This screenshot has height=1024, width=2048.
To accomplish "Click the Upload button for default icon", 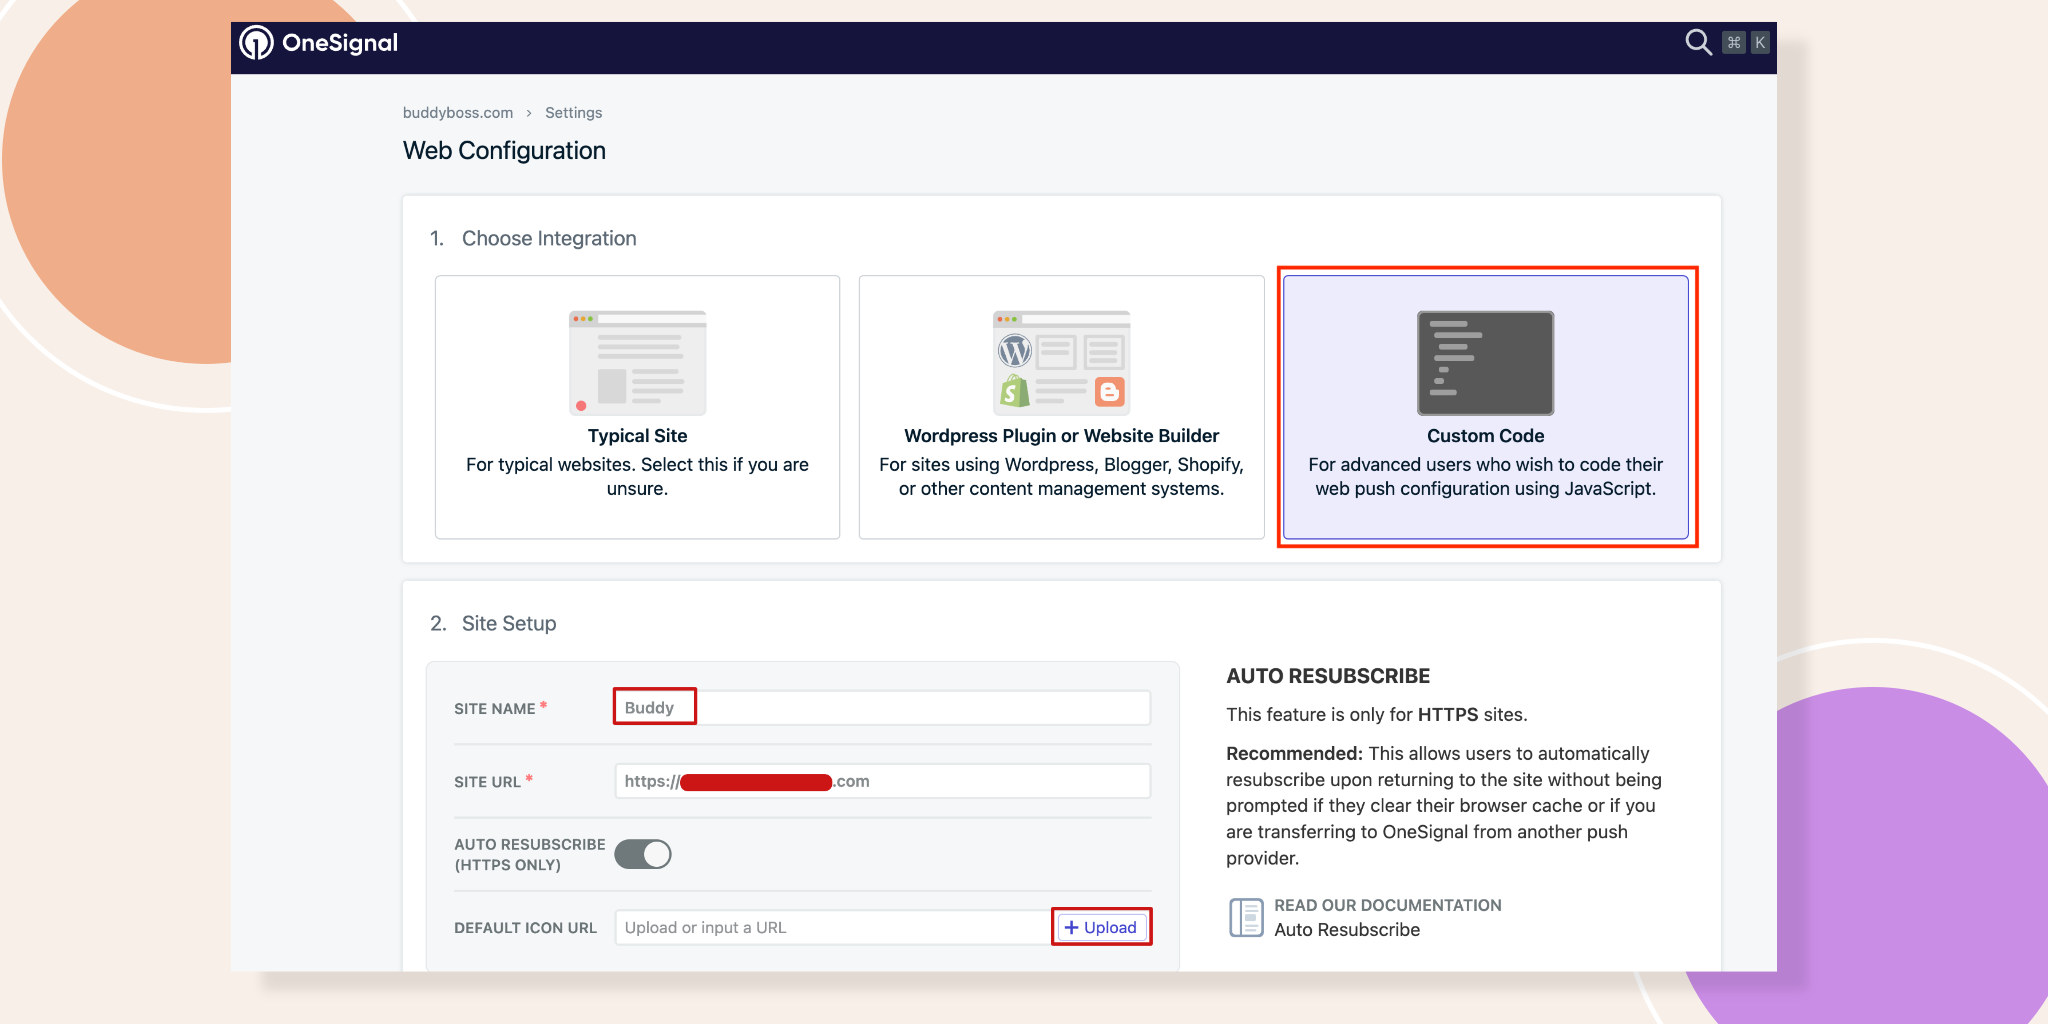I will [x=1100, y=927].
